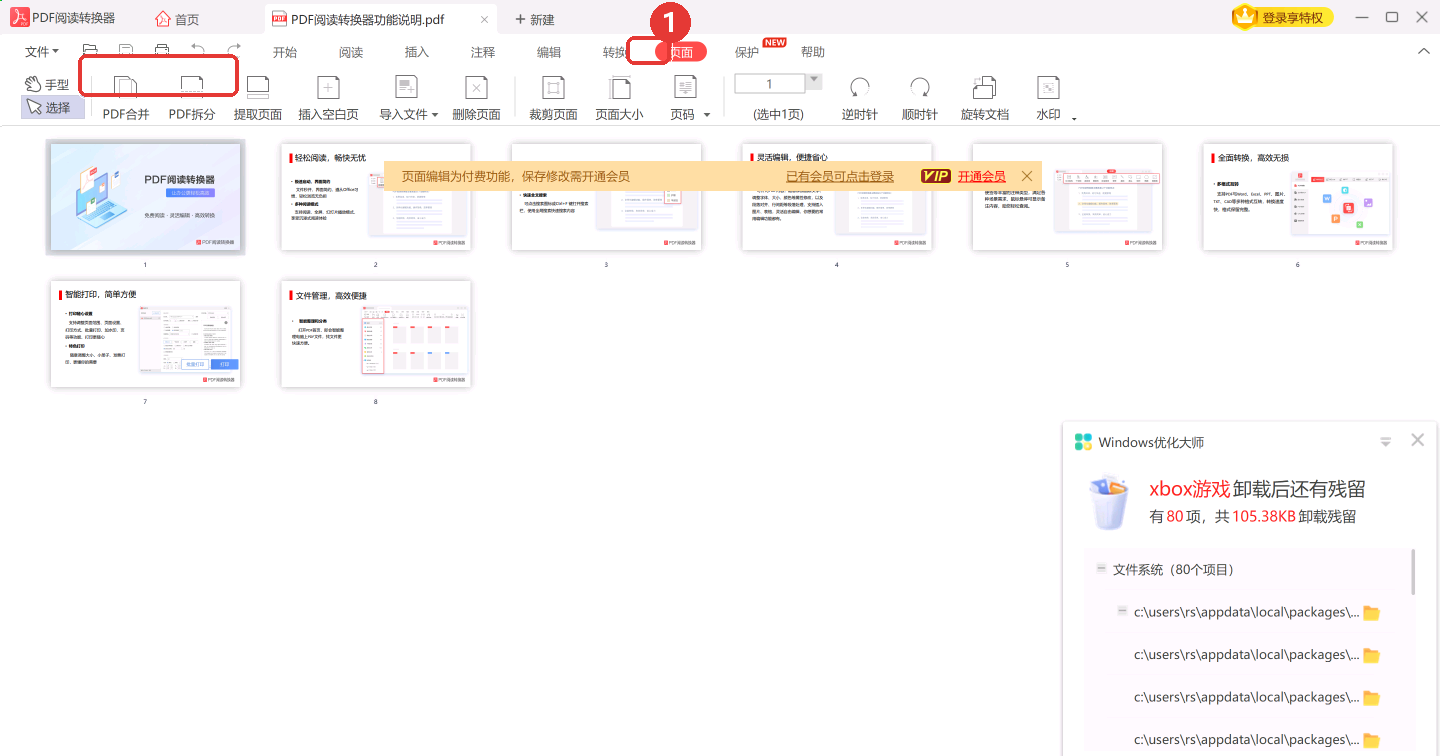Viewport: 1440px width, 756px height.
Task: Click the save icon in quick toolbar
Action: [x=126, y=51]
